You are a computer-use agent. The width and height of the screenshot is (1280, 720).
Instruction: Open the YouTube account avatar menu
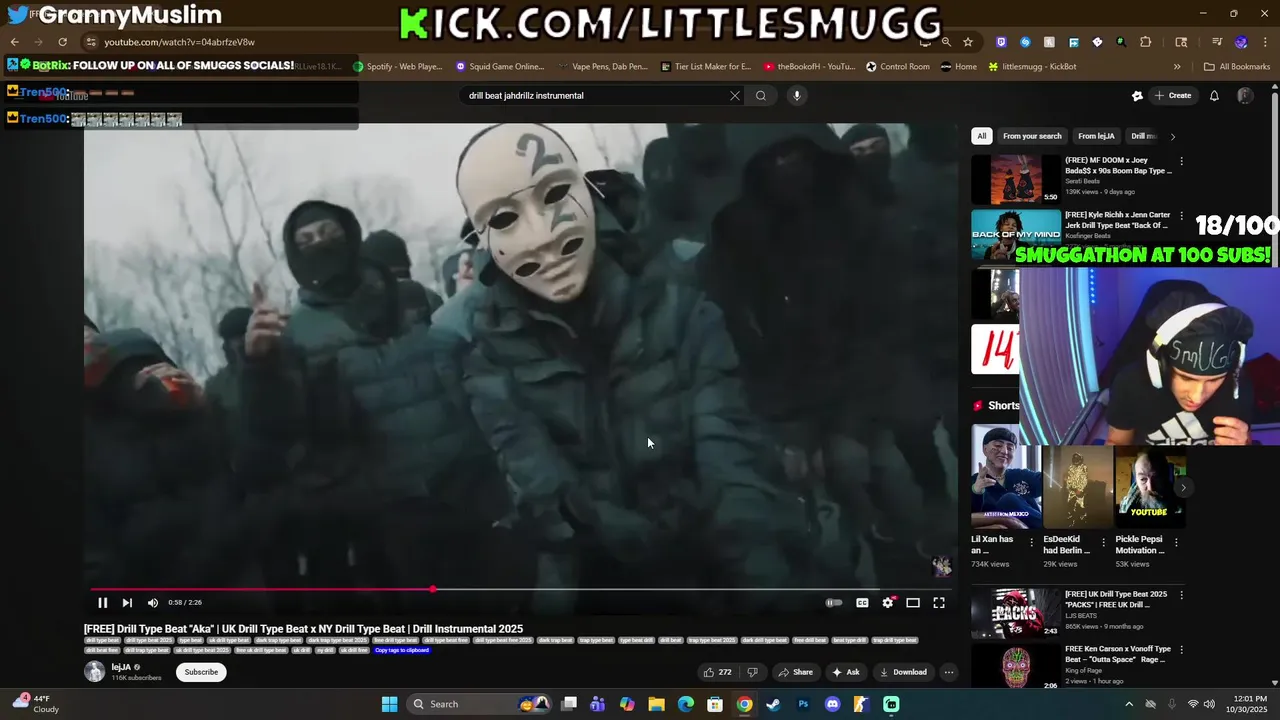(1245, 96)
